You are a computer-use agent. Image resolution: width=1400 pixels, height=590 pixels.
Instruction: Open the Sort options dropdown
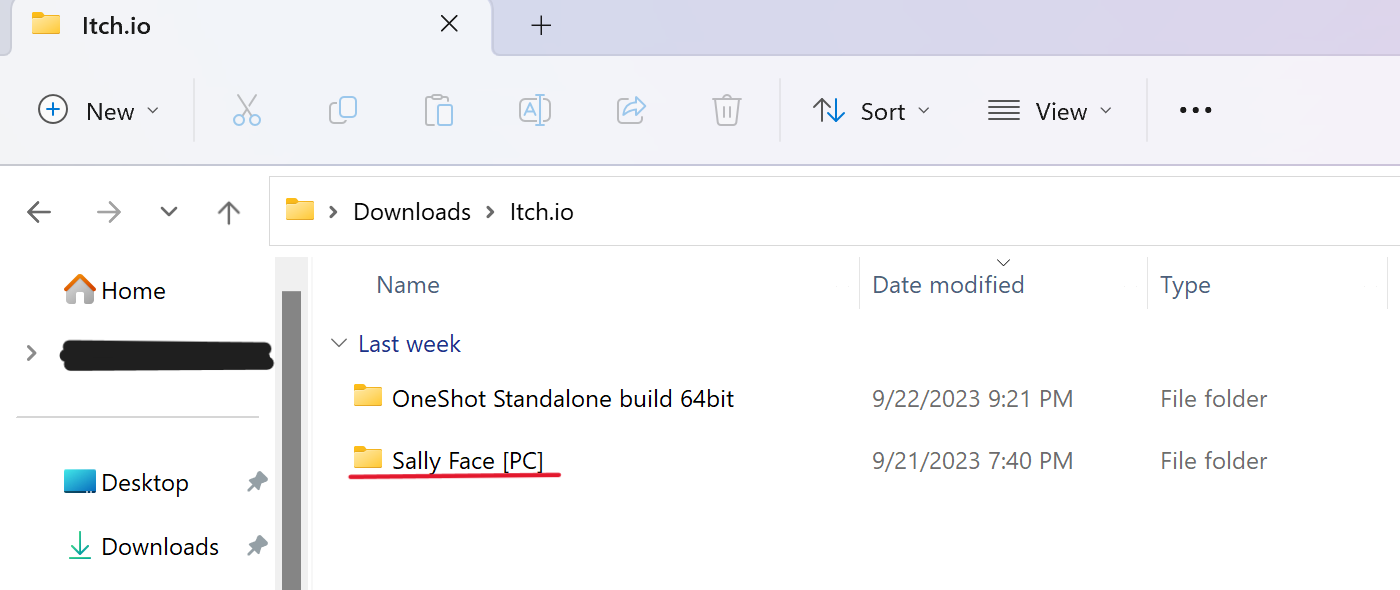click(871, 111)
